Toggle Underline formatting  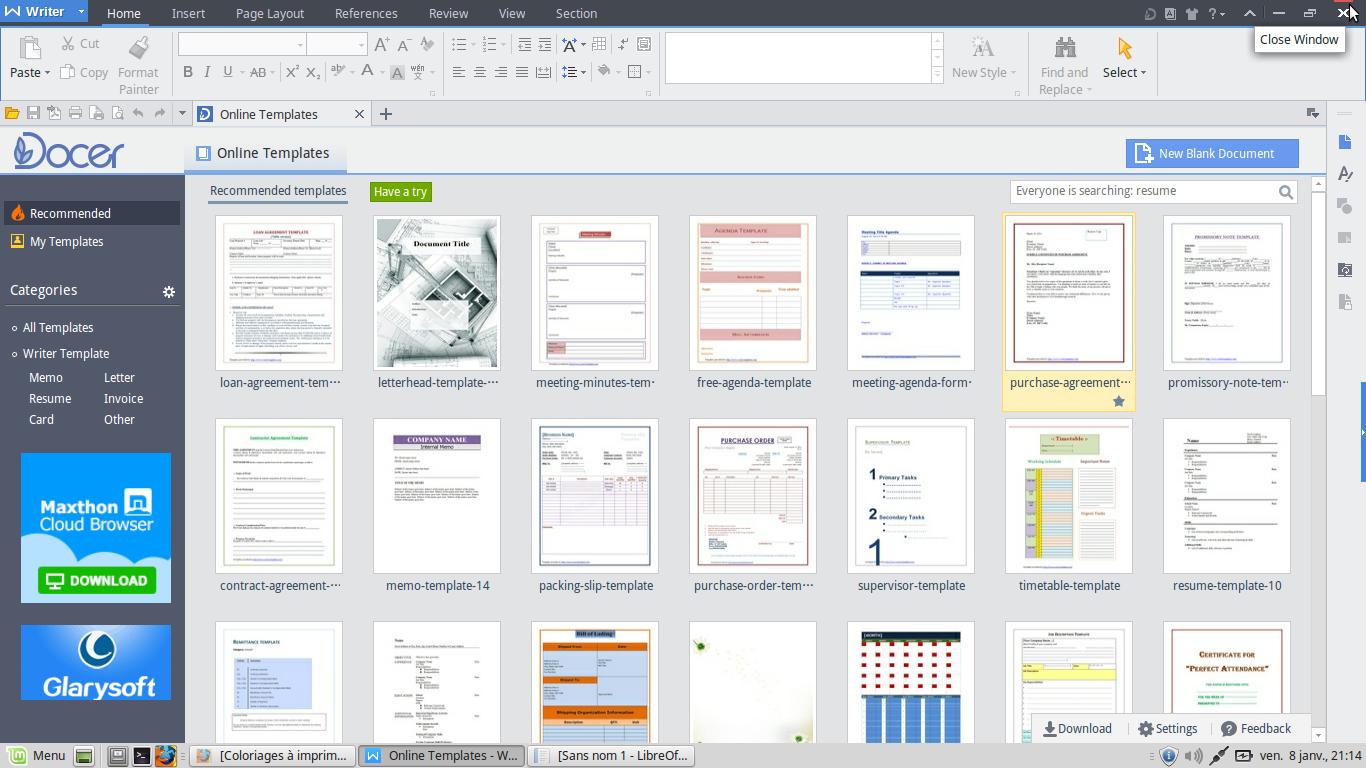228,72
